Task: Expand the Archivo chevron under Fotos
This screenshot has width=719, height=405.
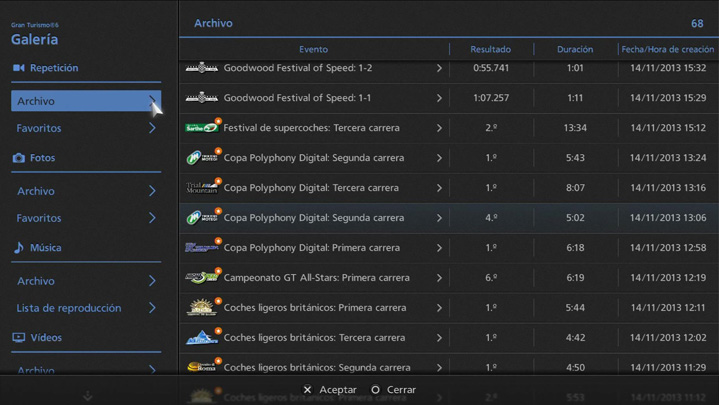Action: (152, 191)
